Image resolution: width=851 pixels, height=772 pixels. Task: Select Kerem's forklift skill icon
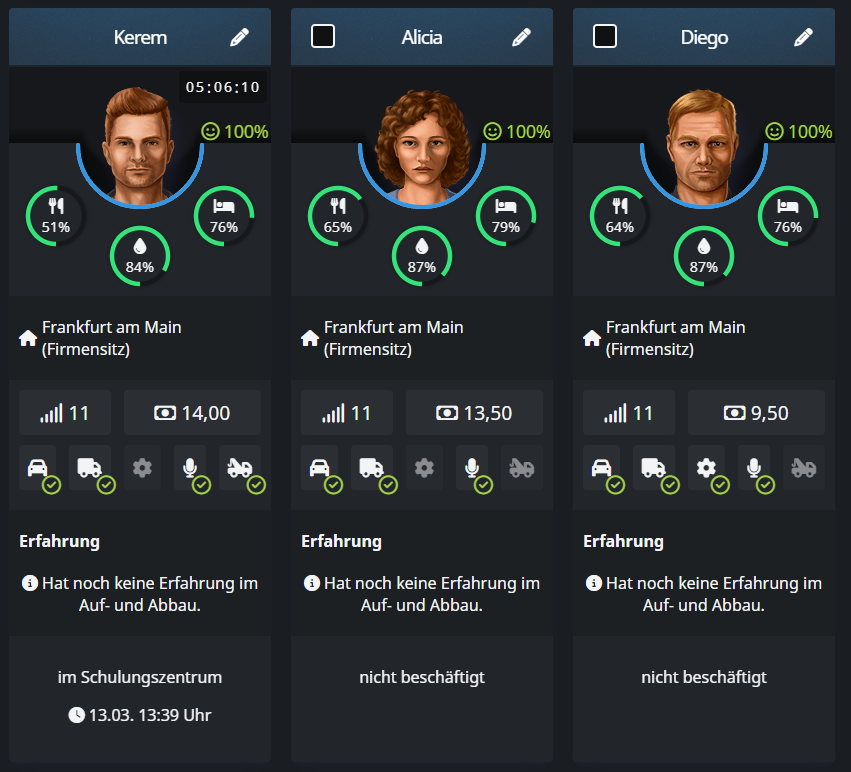[x=240, y=468]
